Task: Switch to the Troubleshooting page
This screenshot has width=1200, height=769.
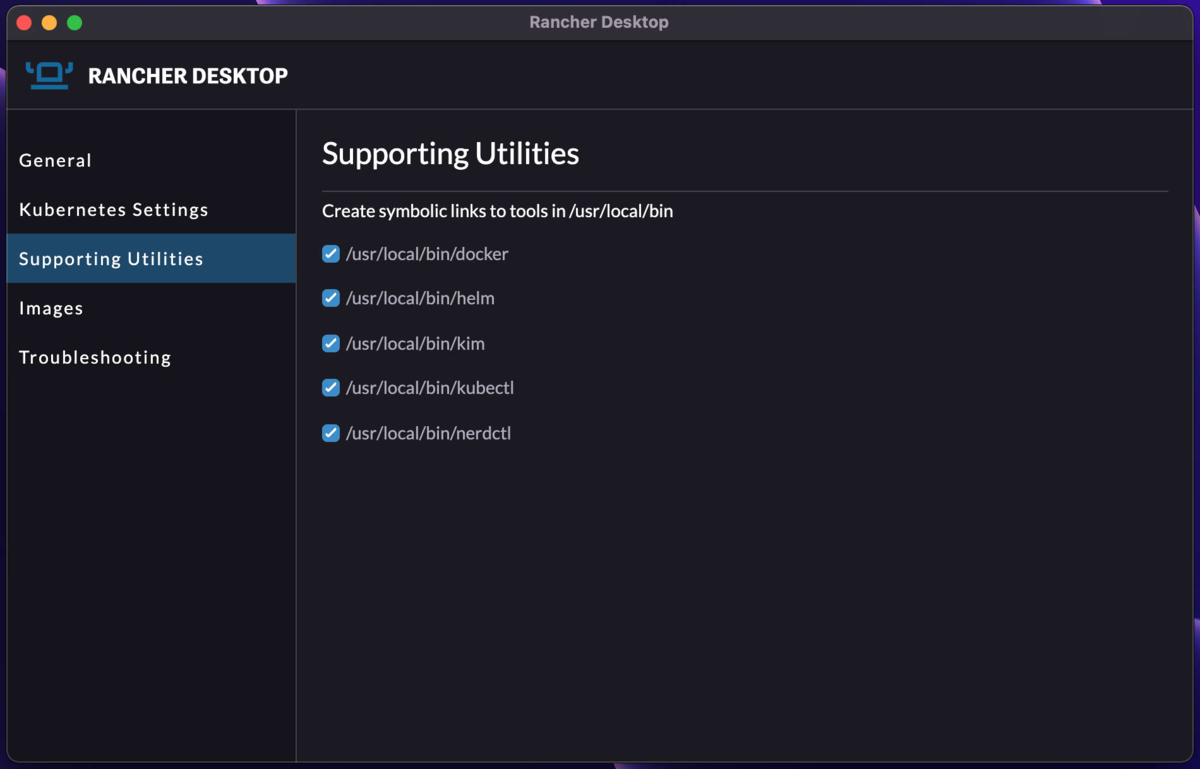Action: [x=95, y=357]
